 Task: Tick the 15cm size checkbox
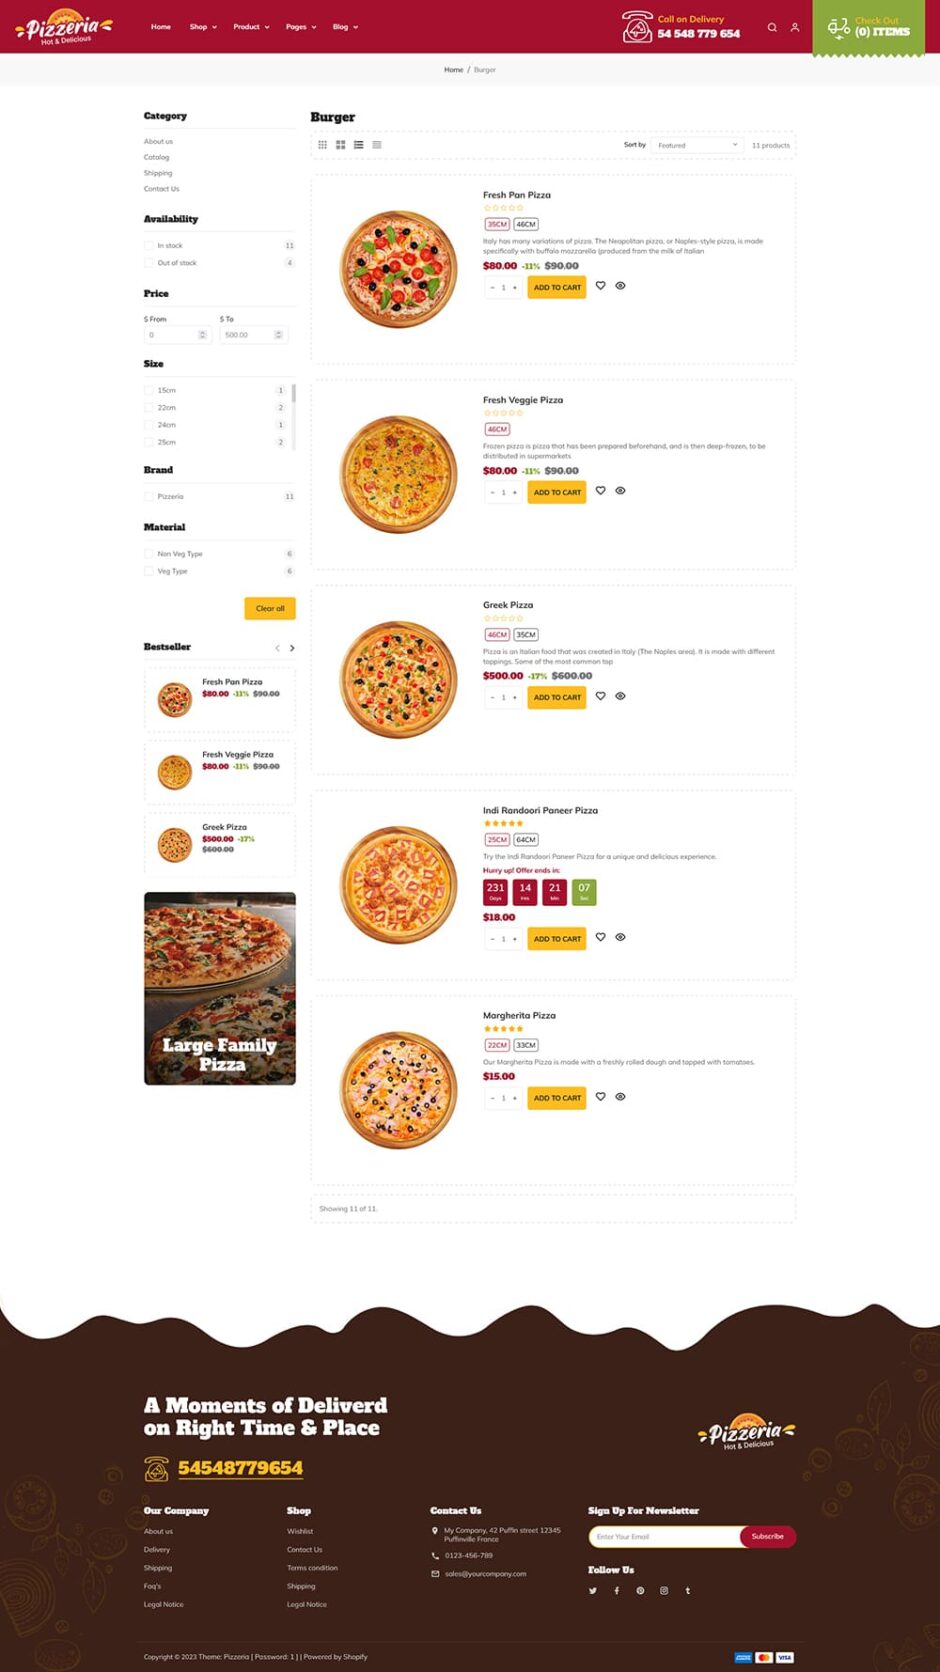coord(149,391)
